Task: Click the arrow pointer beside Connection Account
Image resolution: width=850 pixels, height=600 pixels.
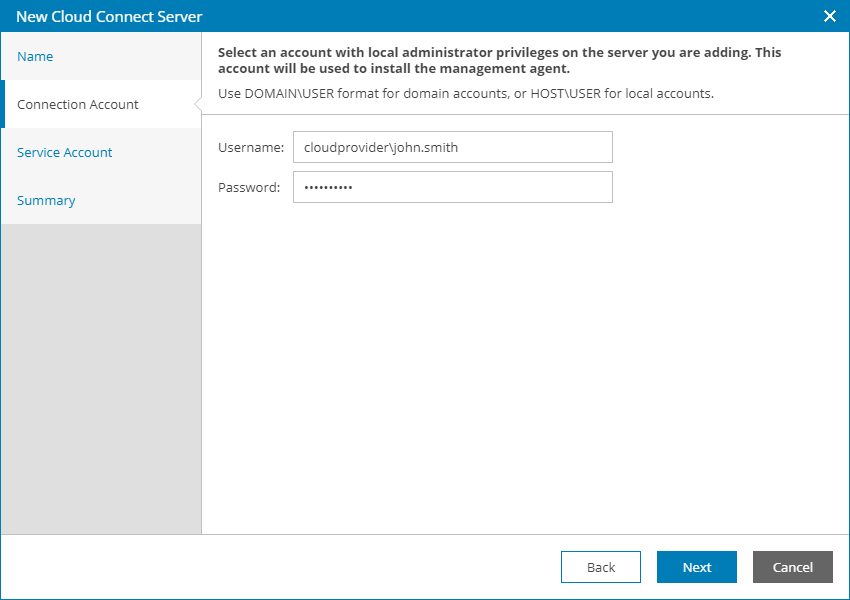Action: click(198, 104)
